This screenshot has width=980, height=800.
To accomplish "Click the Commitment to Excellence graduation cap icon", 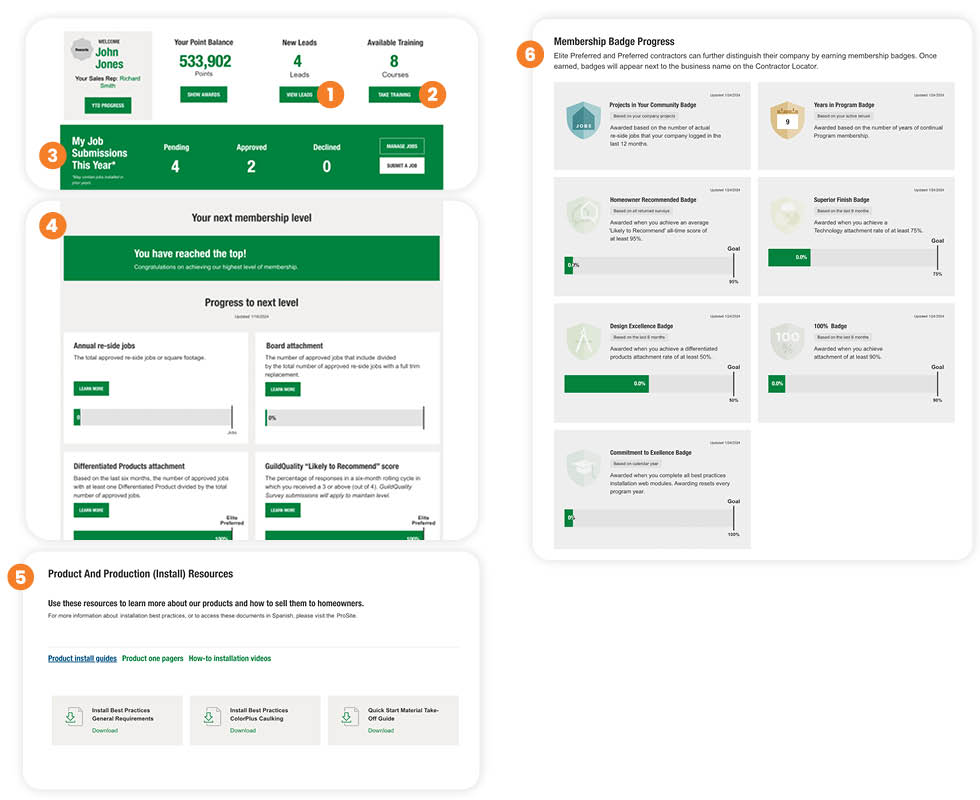I will (580, 468).
